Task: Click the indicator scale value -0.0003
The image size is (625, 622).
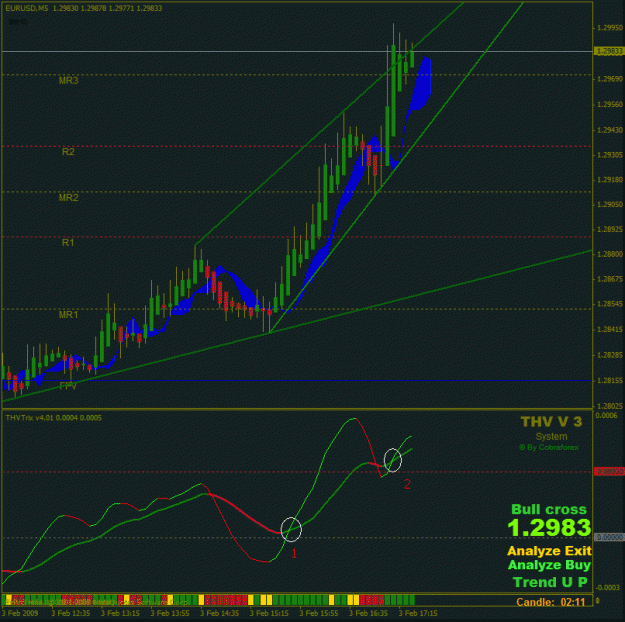Action: tap(607, 587)
